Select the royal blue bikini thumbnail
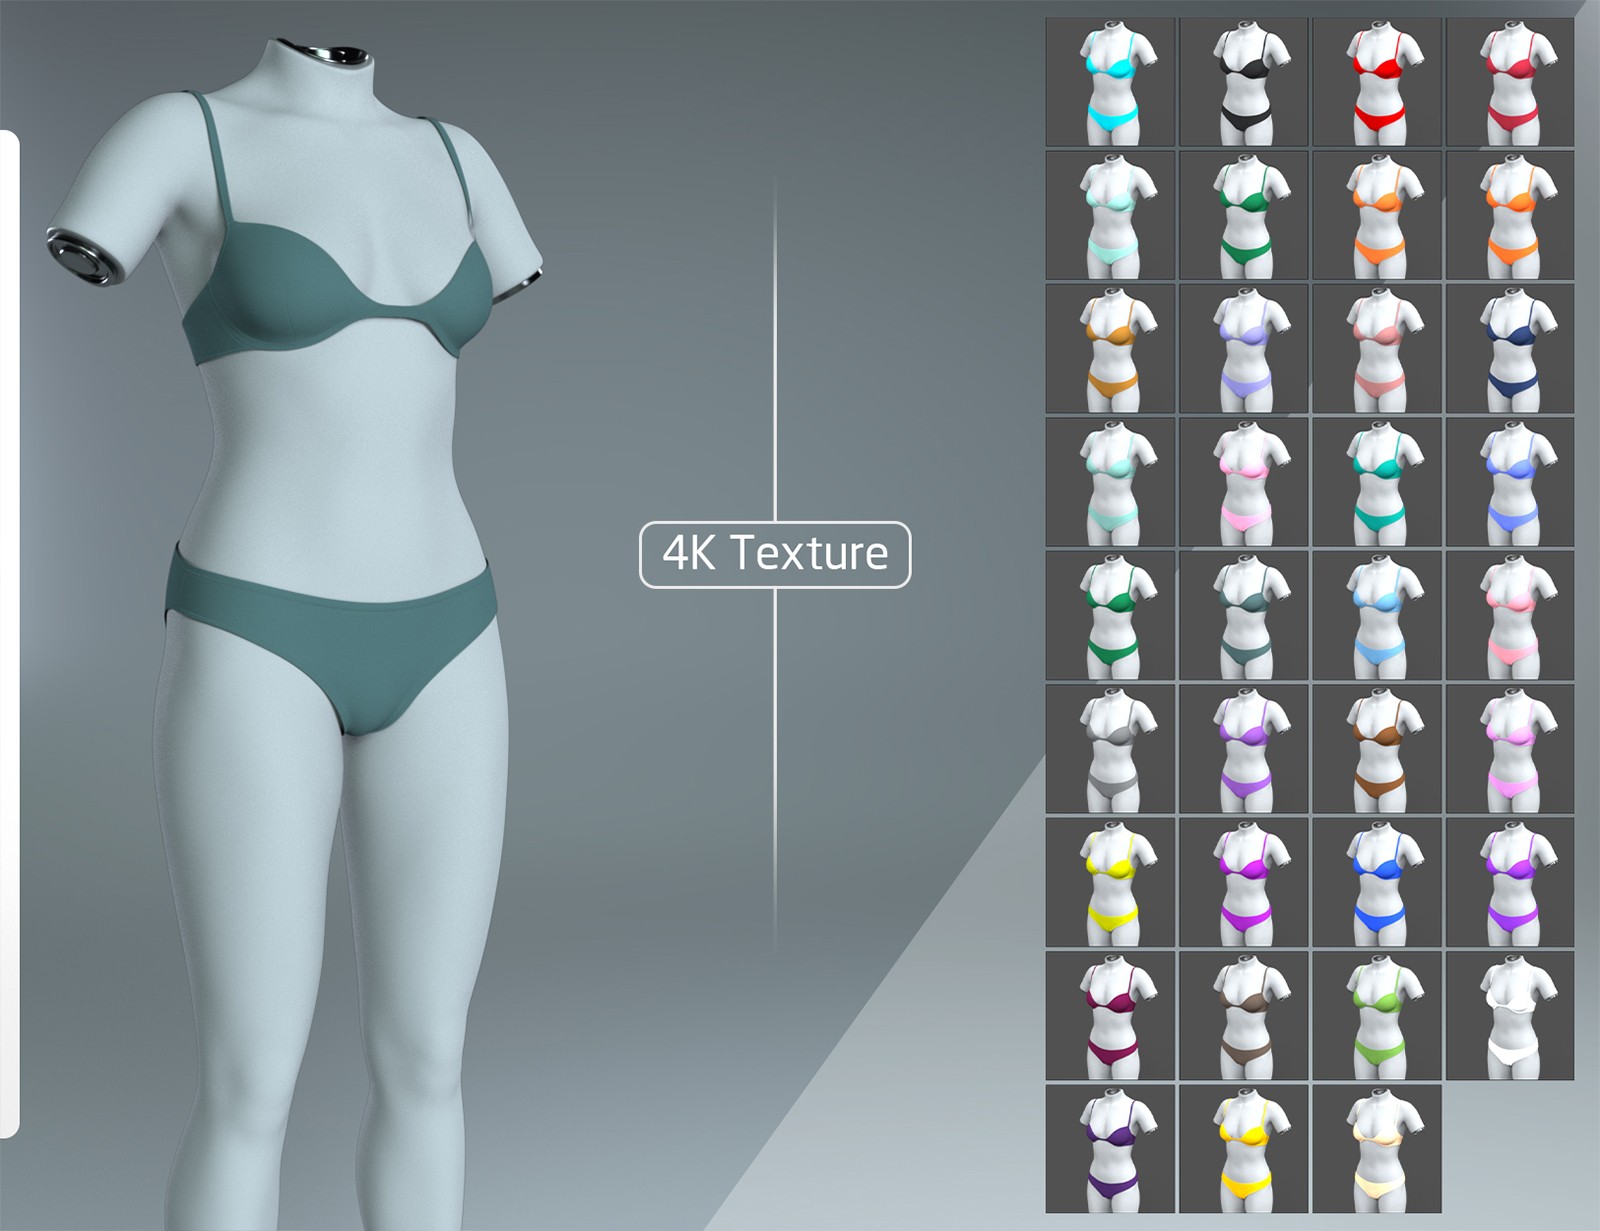The width and height of the screenshot is (1600, 1231). click(1377, 882)
